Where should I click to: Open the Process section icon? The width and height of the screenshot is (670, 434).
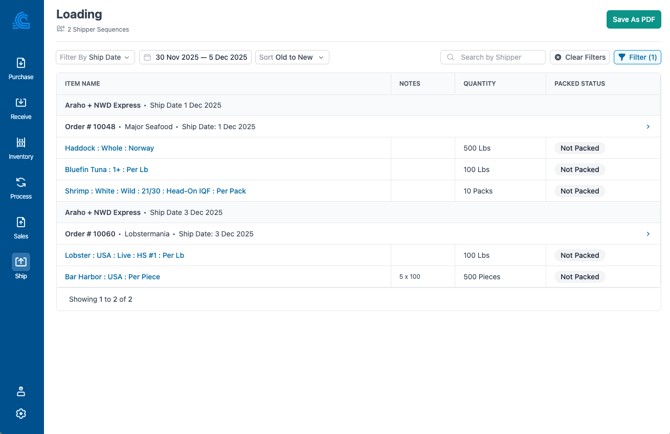21,182
